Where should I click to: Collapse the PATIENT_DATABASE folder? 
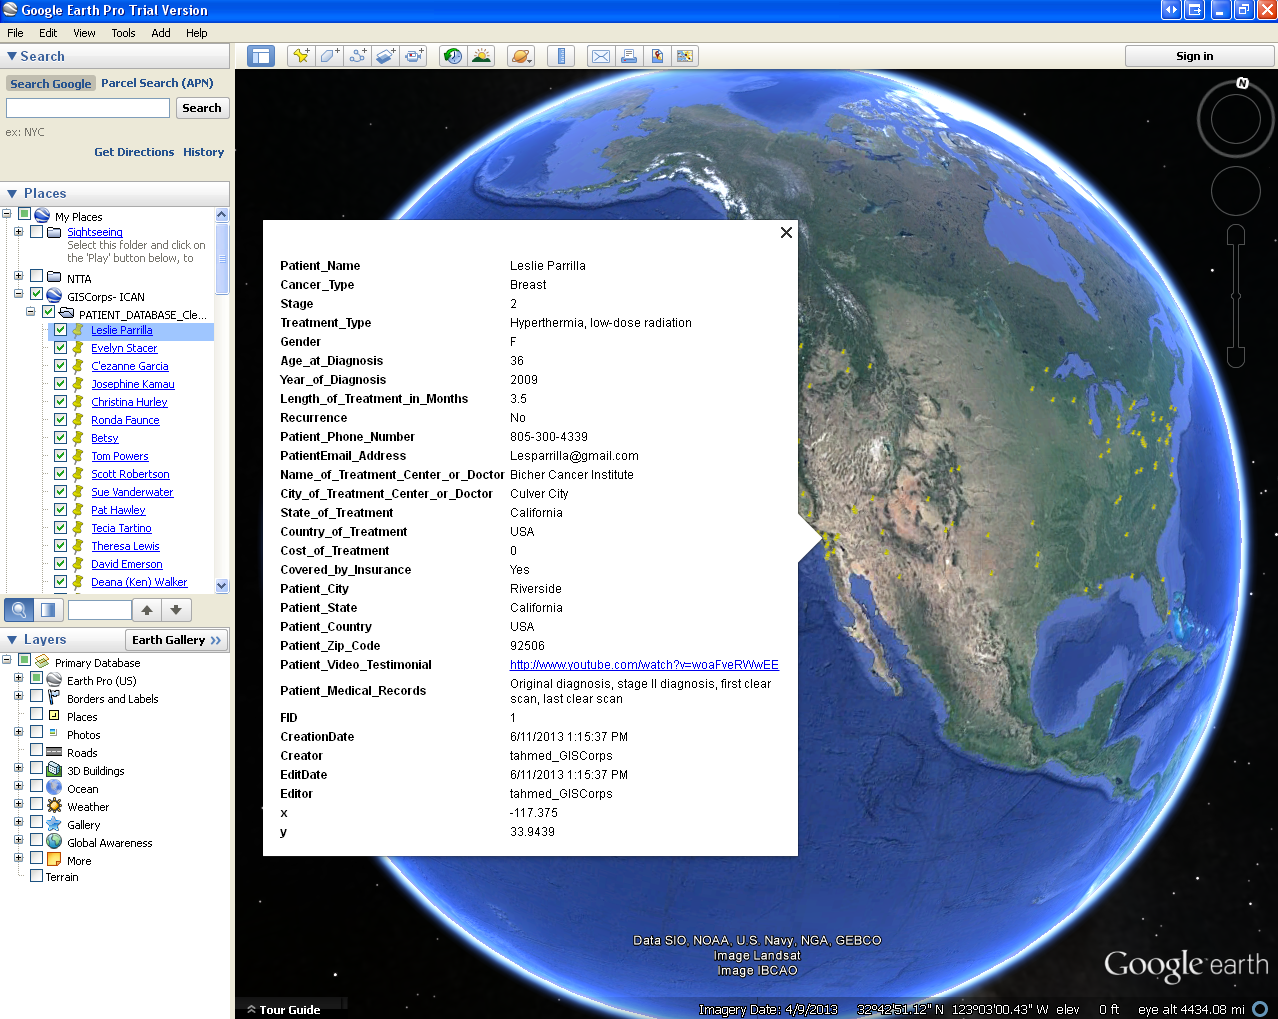(30, 312)
